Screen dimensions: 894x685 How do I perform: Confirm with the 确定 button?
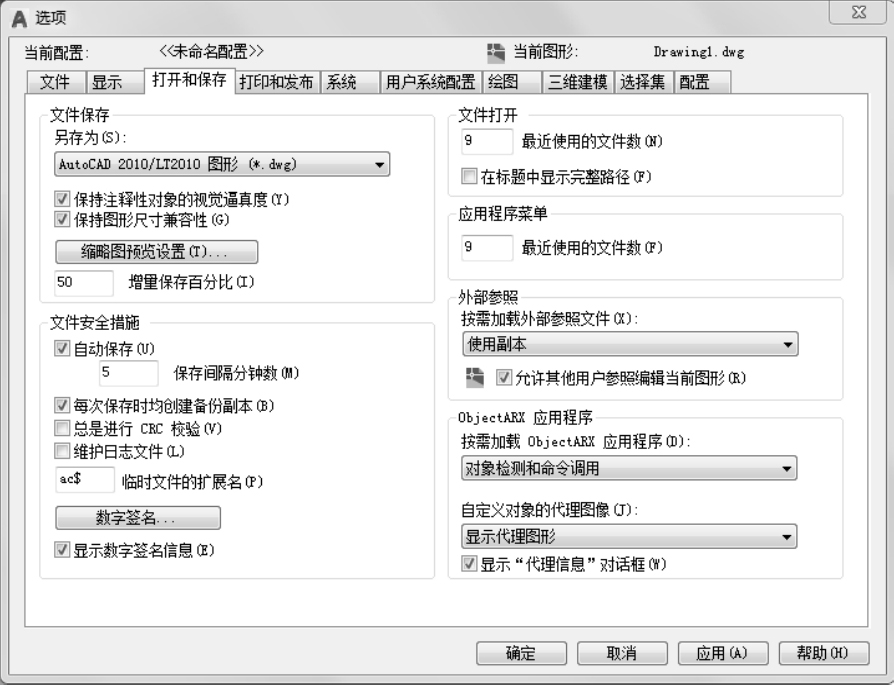click(521, 653)
